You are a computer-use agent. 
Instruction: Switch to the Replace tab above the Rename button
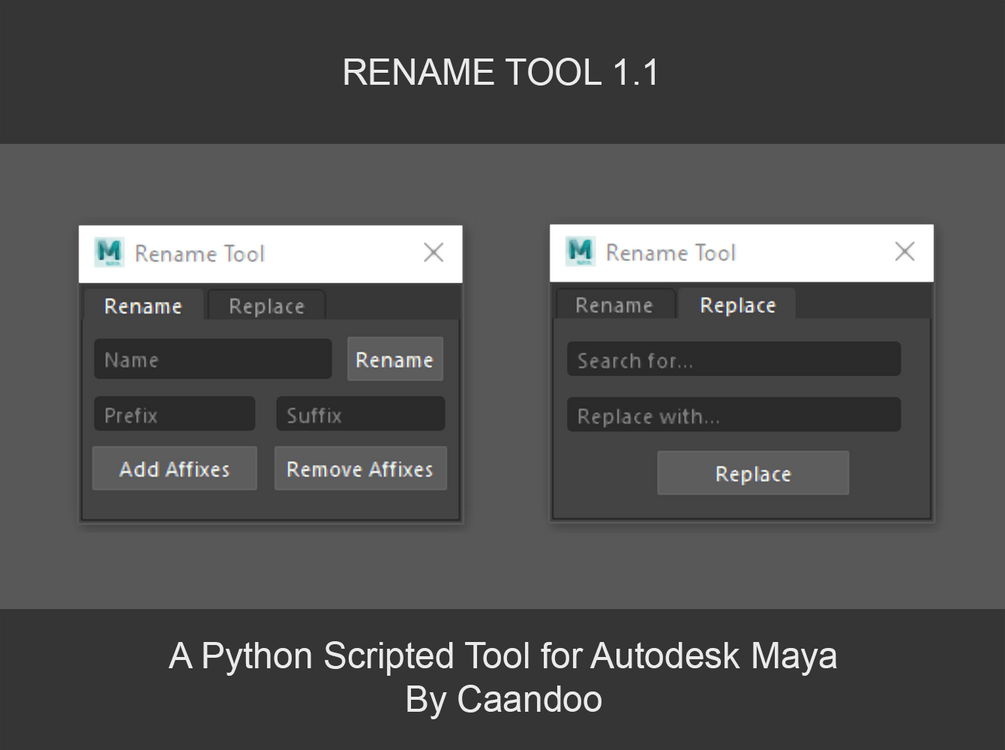tap(266, 306)
